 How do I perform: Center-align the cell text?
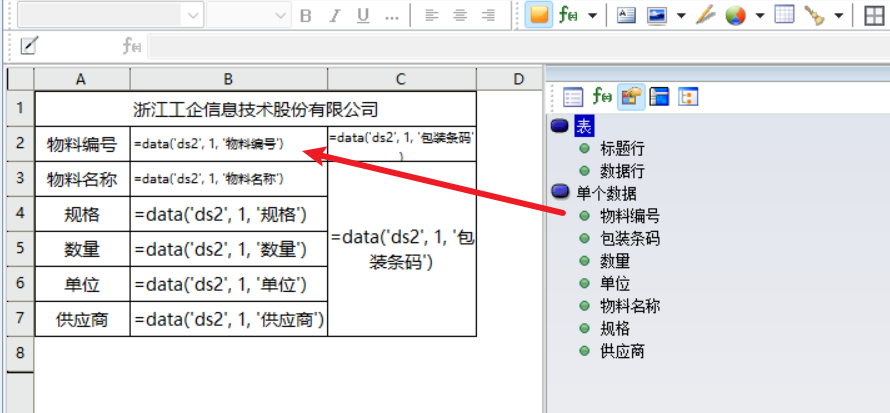point(460,16)
